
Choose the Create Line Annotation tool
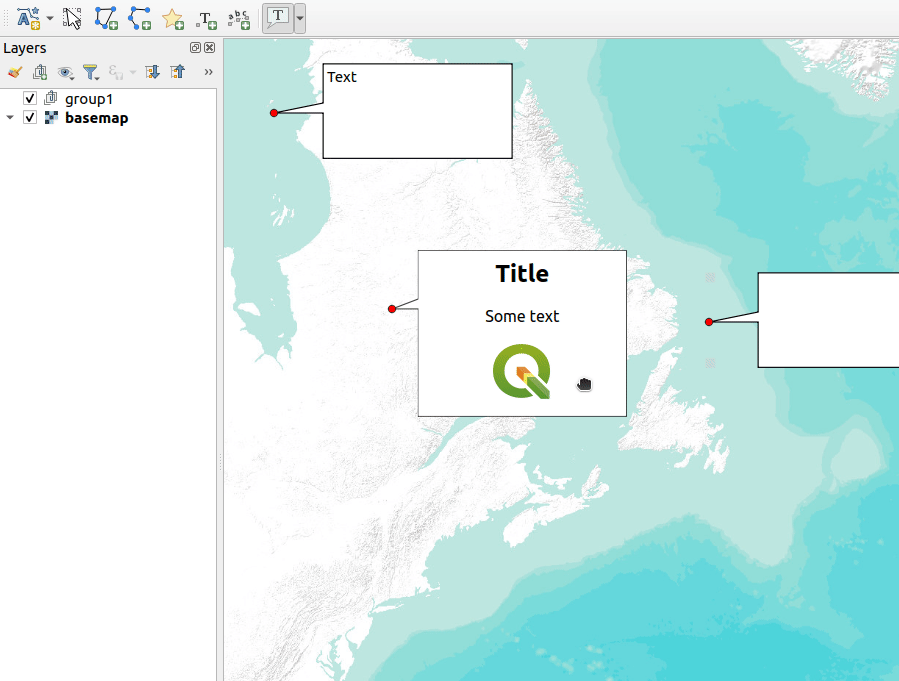[140, 18]
